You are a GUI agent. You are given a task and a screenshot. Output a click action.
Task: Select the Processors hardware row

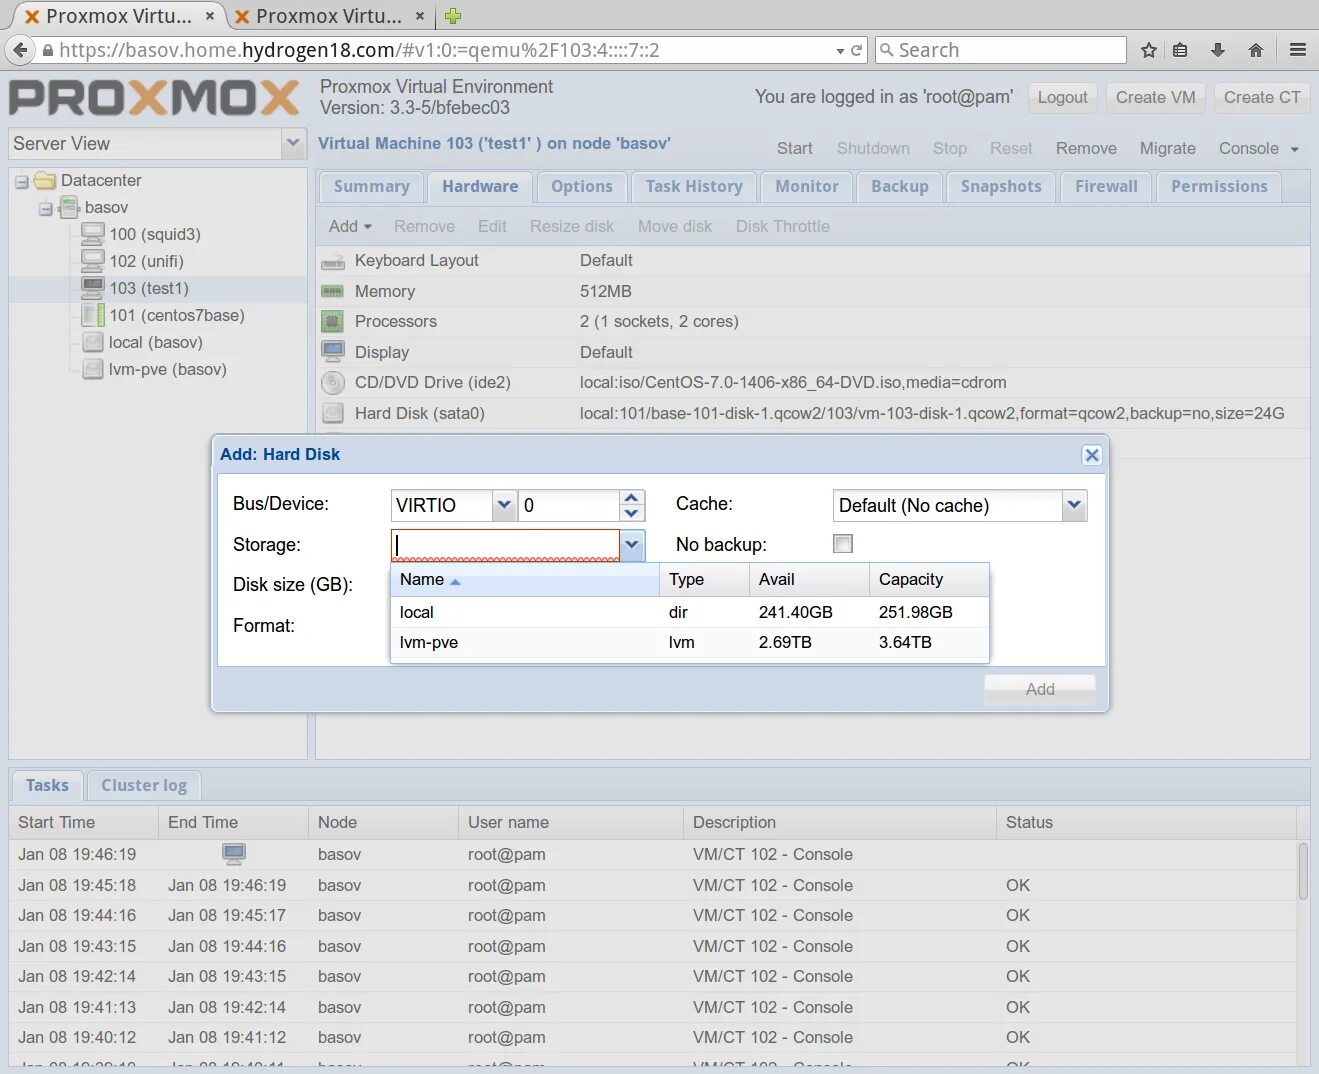coord(813,321)
